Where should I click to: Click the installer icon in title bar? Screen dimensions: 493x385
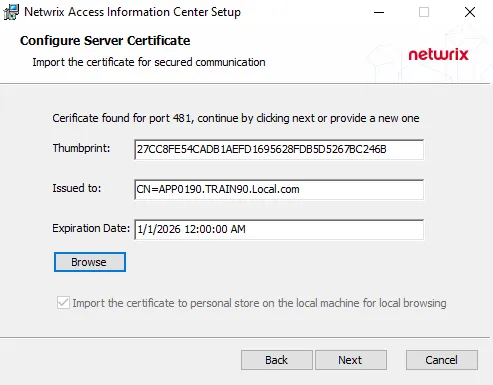point(11,12)
